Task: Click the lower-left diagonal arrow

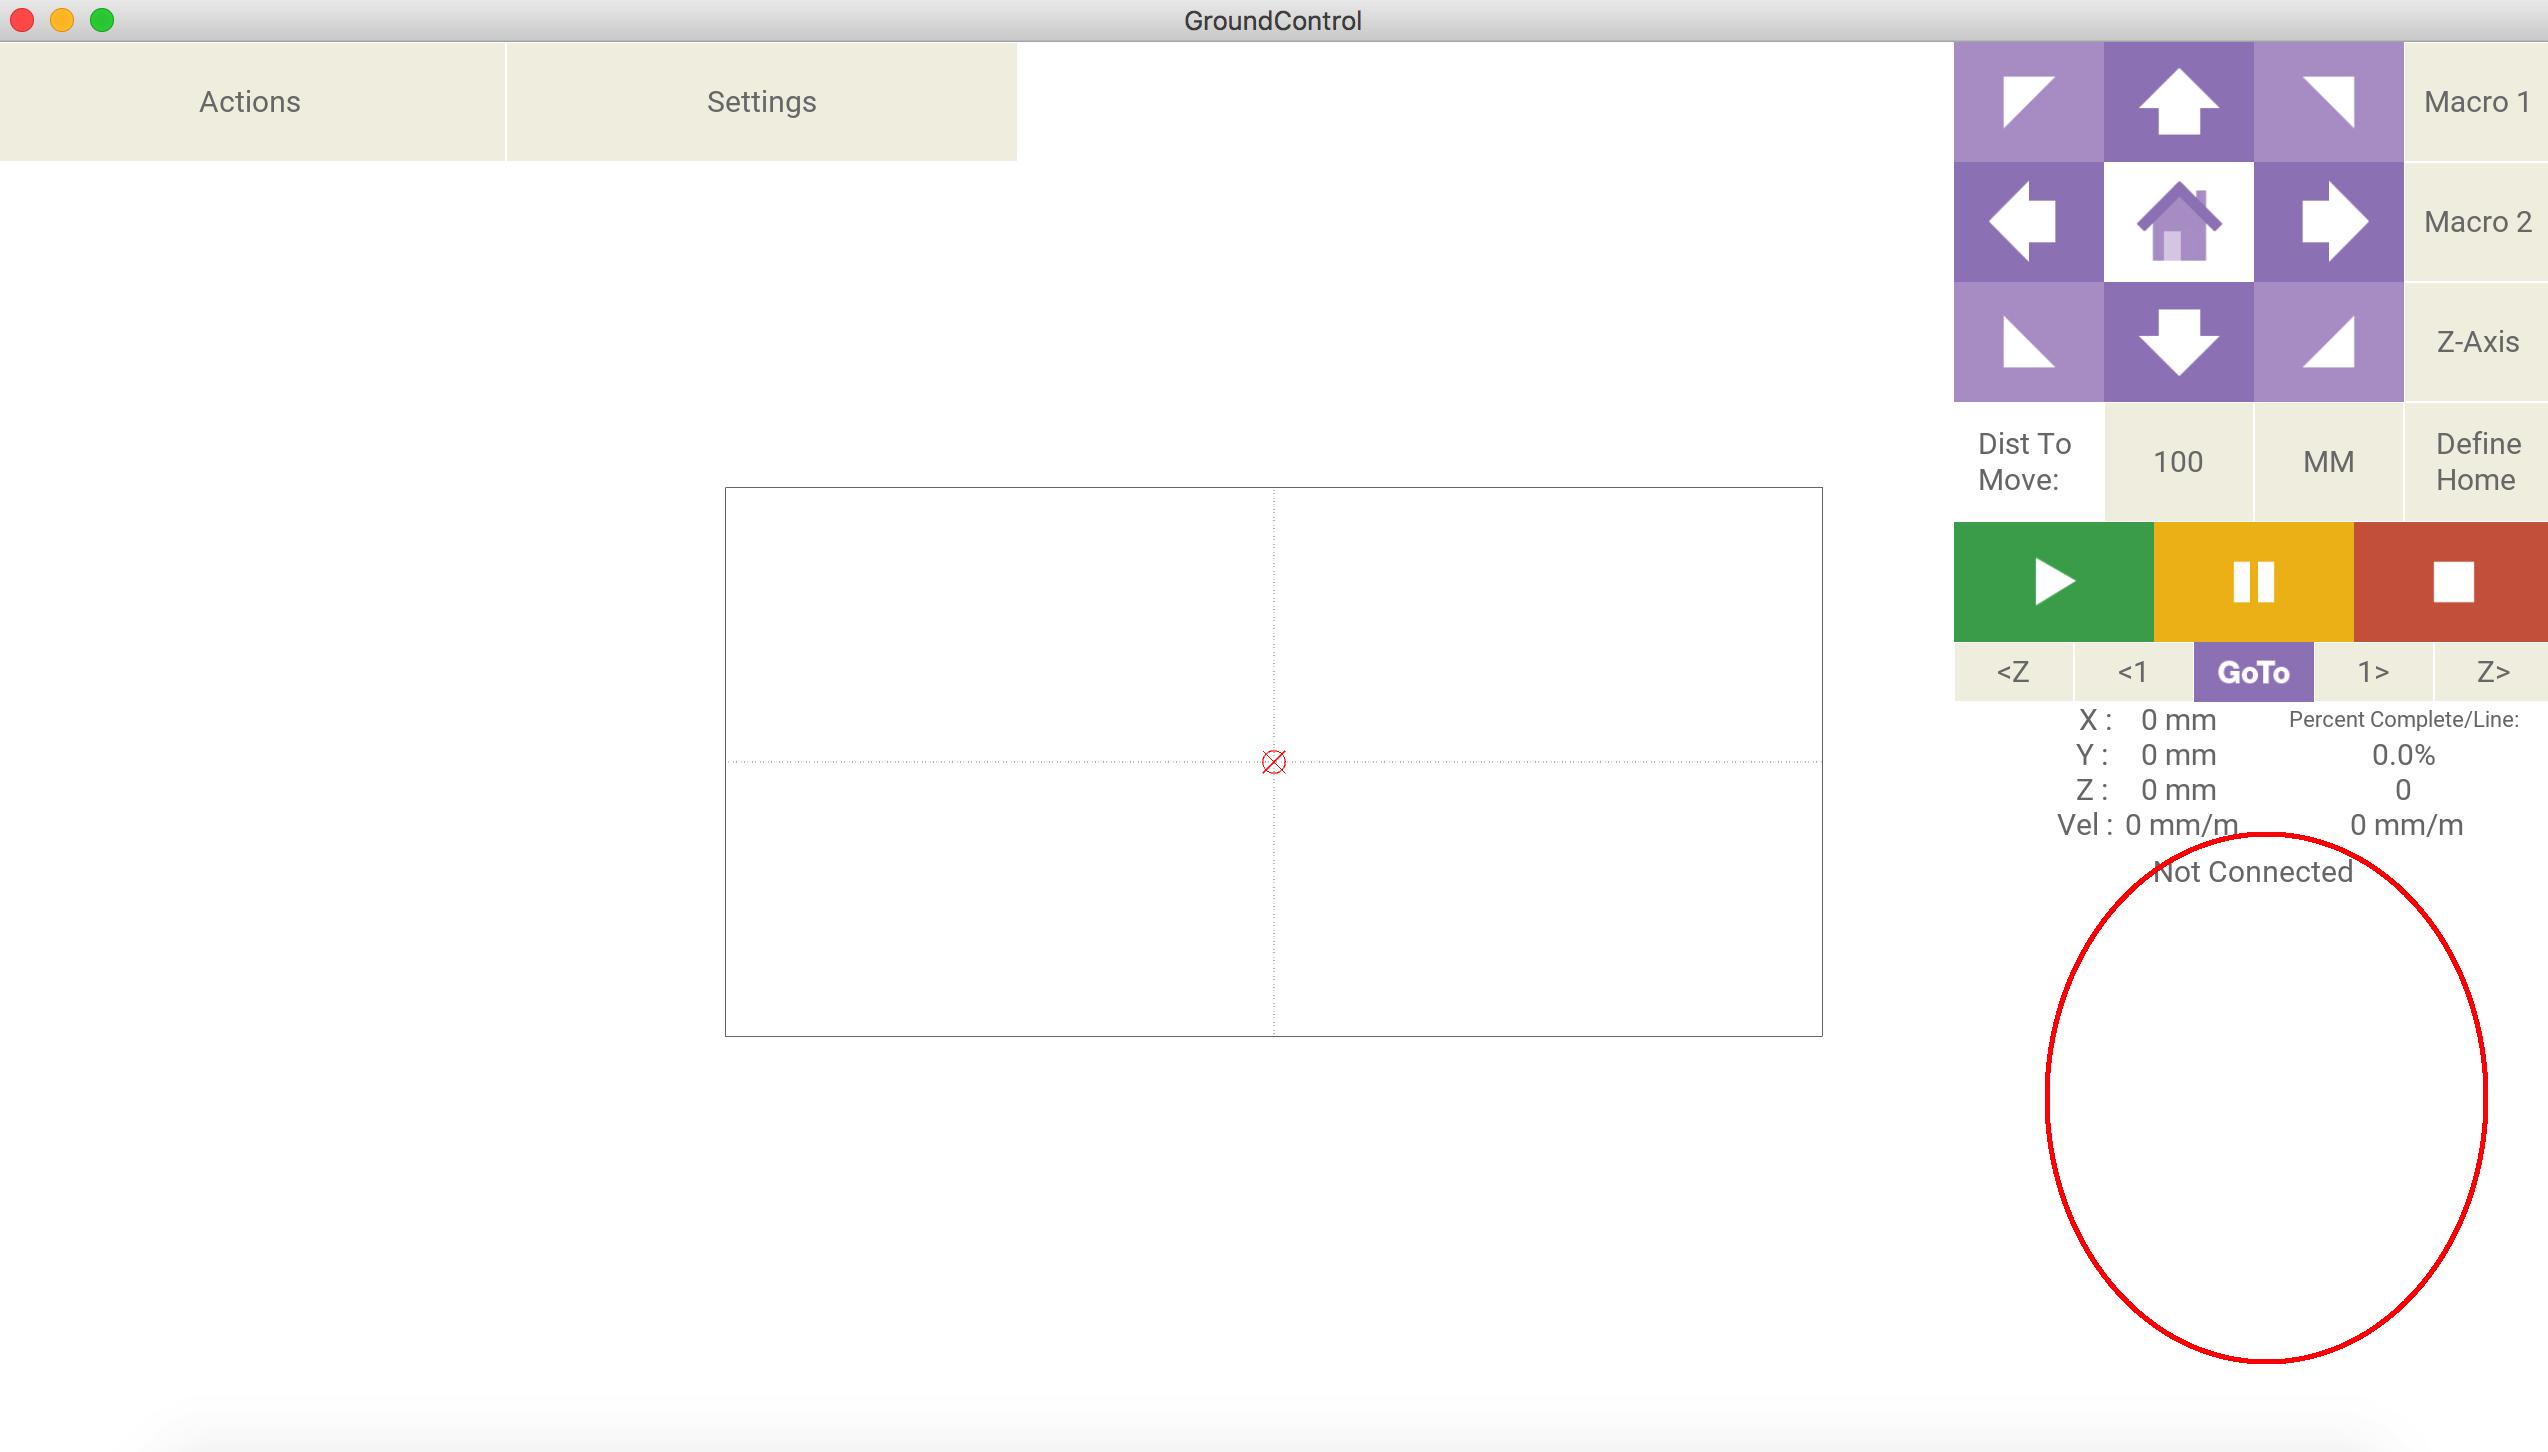Action: click(2028, 341)
